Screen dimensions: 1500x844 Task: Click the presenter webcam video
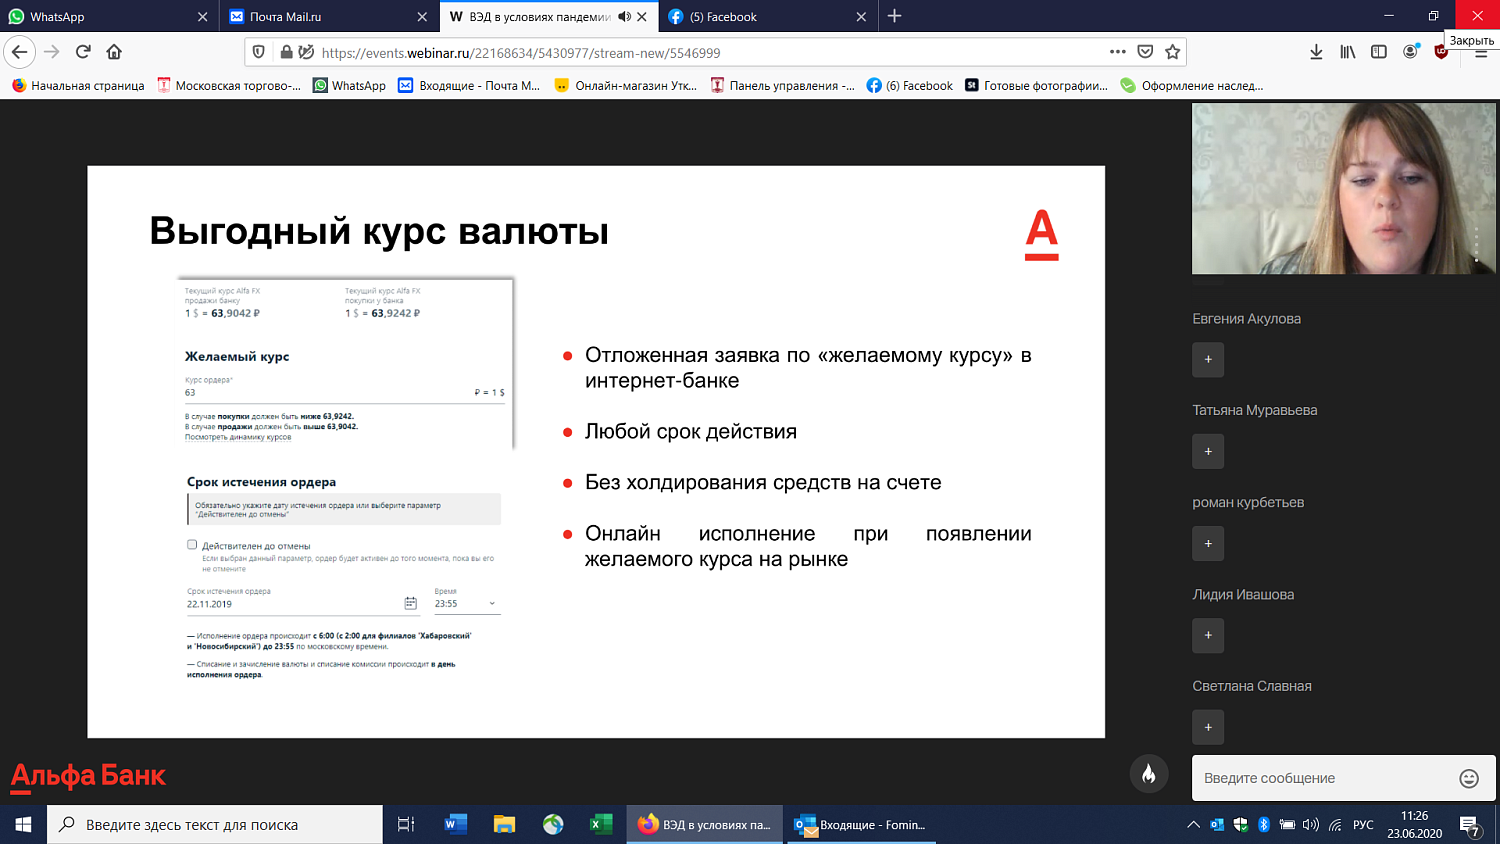point(1344,188)
